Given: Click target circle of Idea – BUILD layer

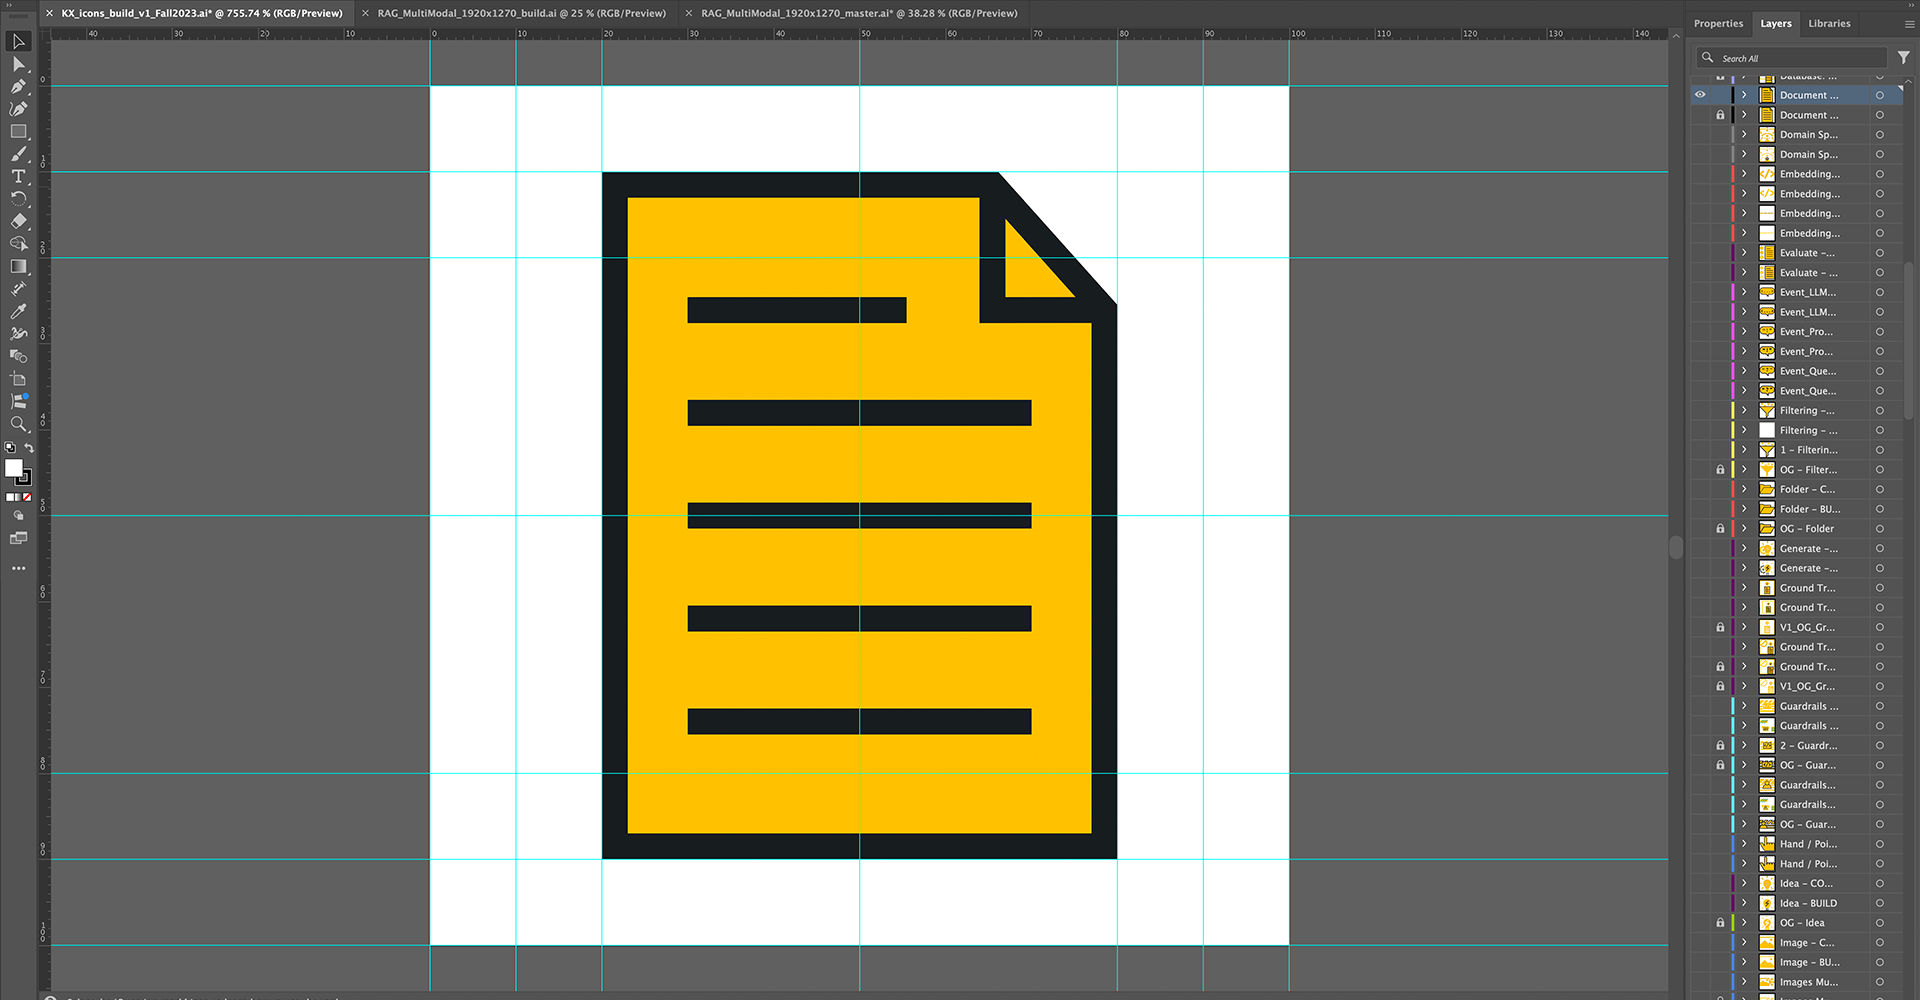Looking at the screenshot, I should tap(1879, 903).
